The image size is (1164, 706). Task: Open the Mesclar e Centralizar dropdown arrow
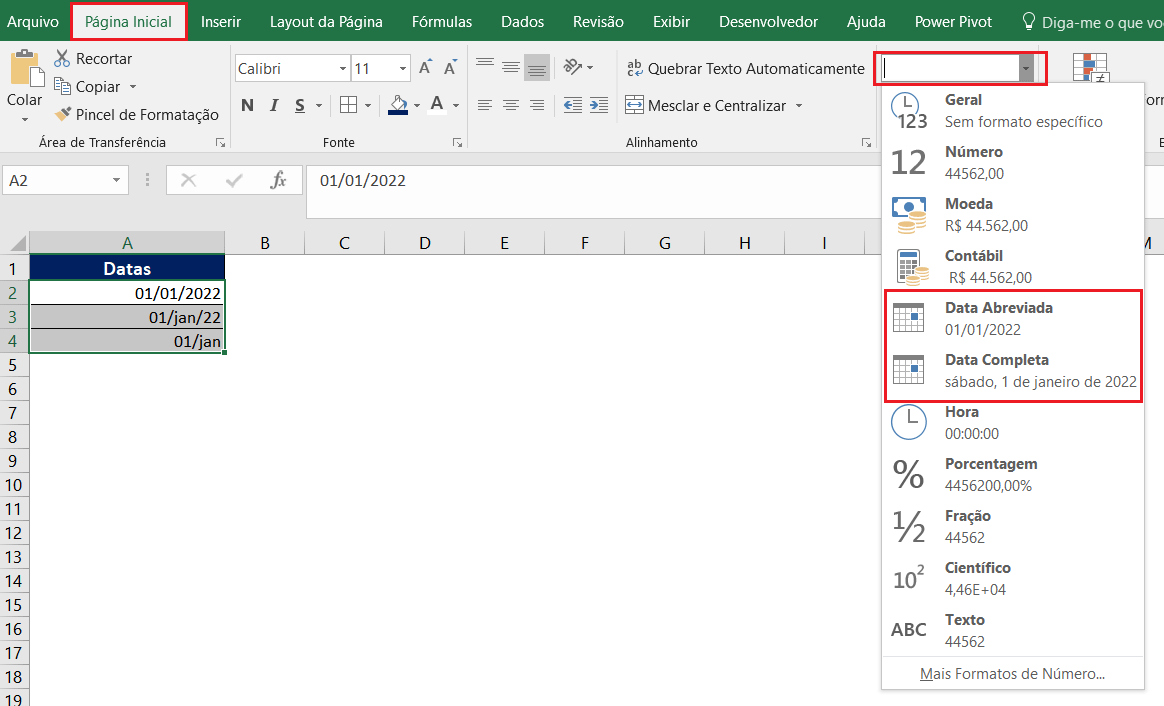coord(800,104)
